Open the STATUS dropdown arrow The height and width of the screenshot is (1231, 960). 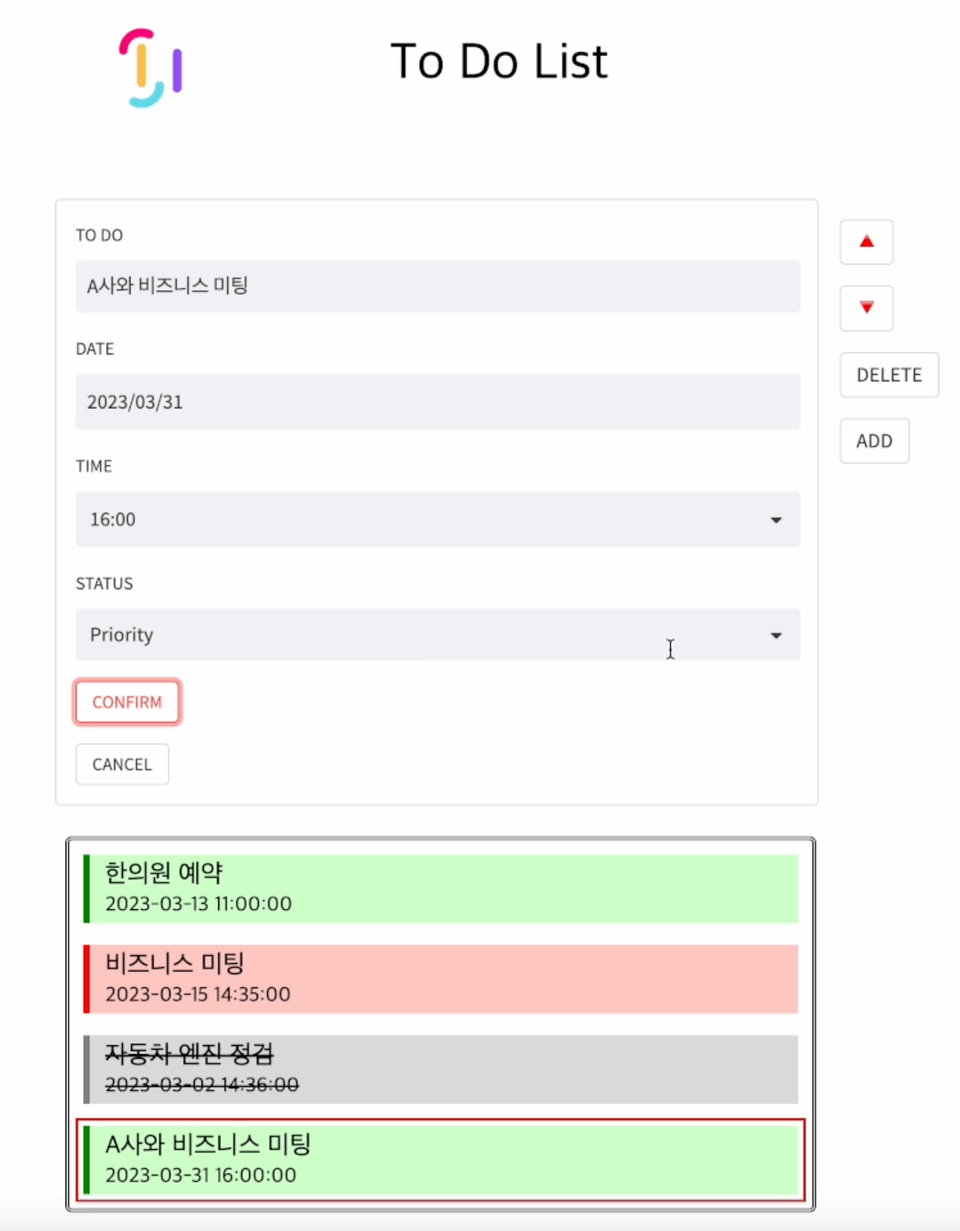(776, 635)
